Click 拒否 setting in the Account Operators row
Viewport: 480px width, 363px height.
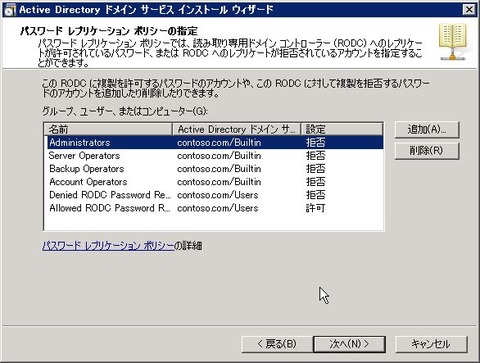point(315,182)
